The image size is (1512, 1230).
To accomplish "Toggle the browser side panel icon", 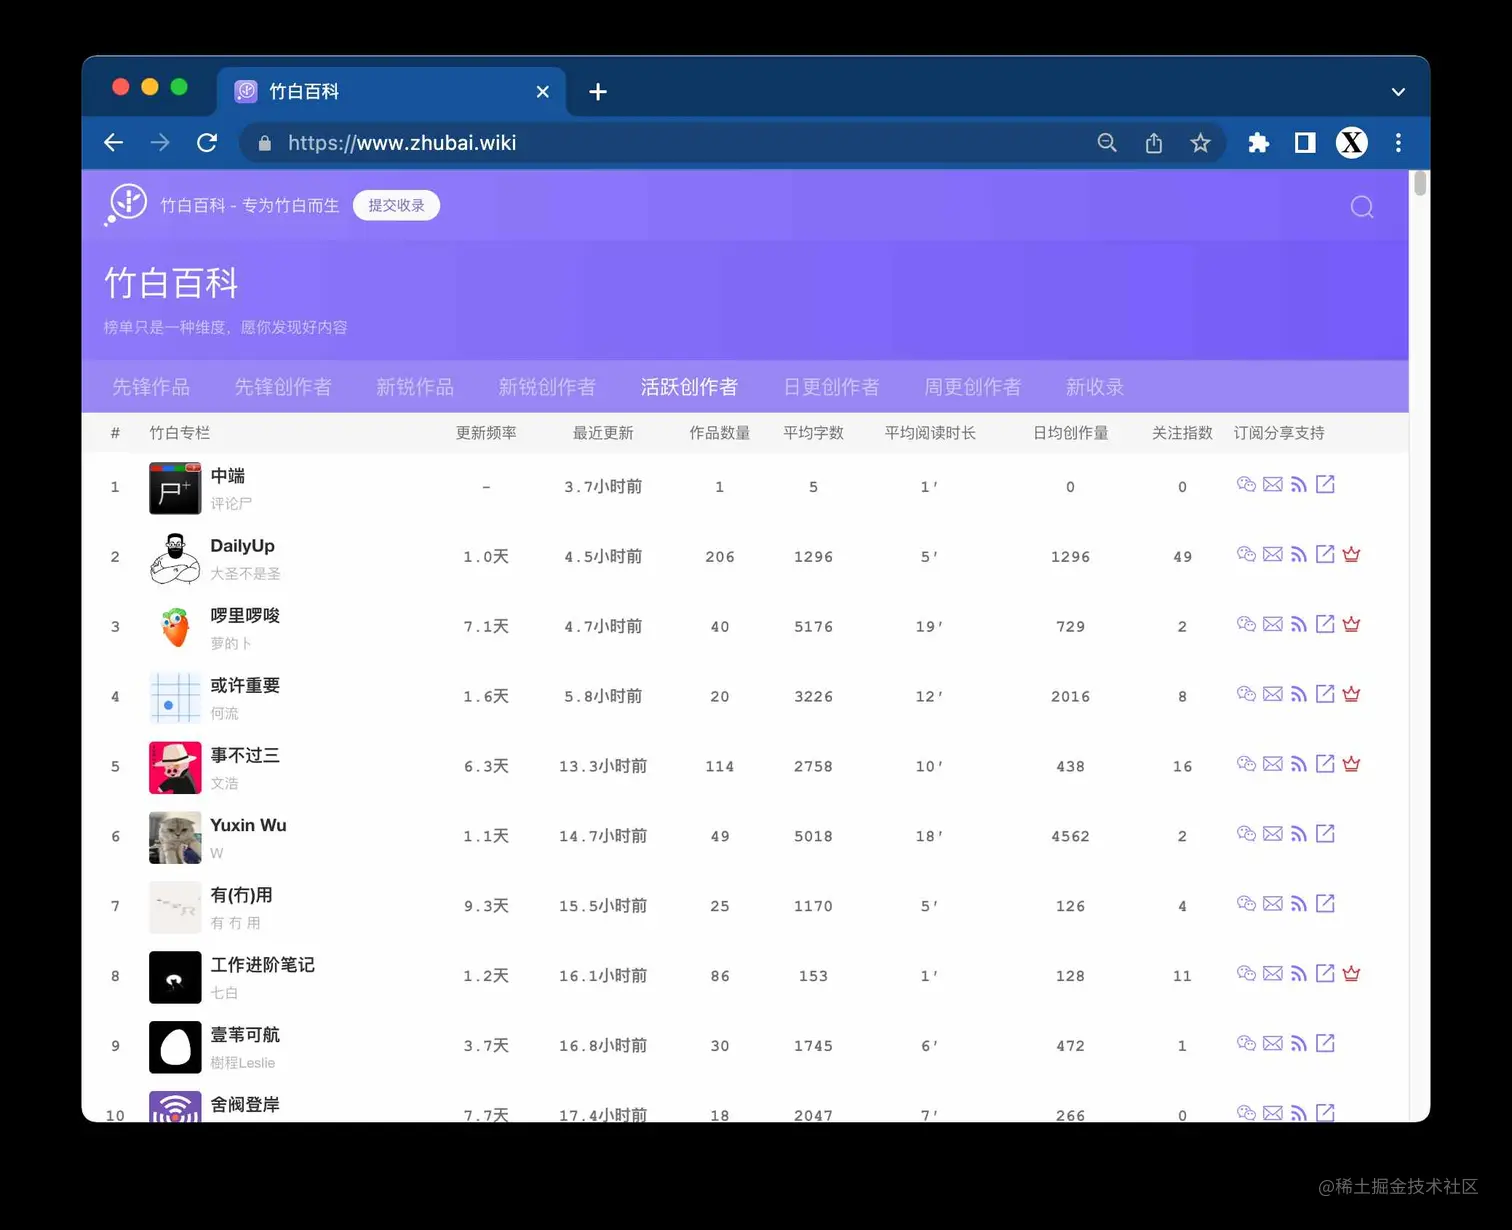I will (1305, 143).
